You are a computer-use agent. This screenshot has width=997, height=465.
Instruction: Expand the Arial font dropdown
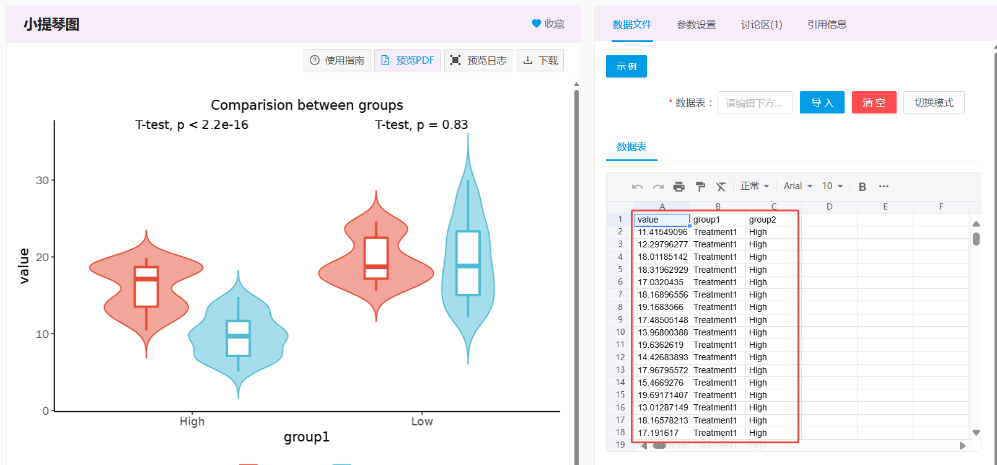[x=797, y=187]
